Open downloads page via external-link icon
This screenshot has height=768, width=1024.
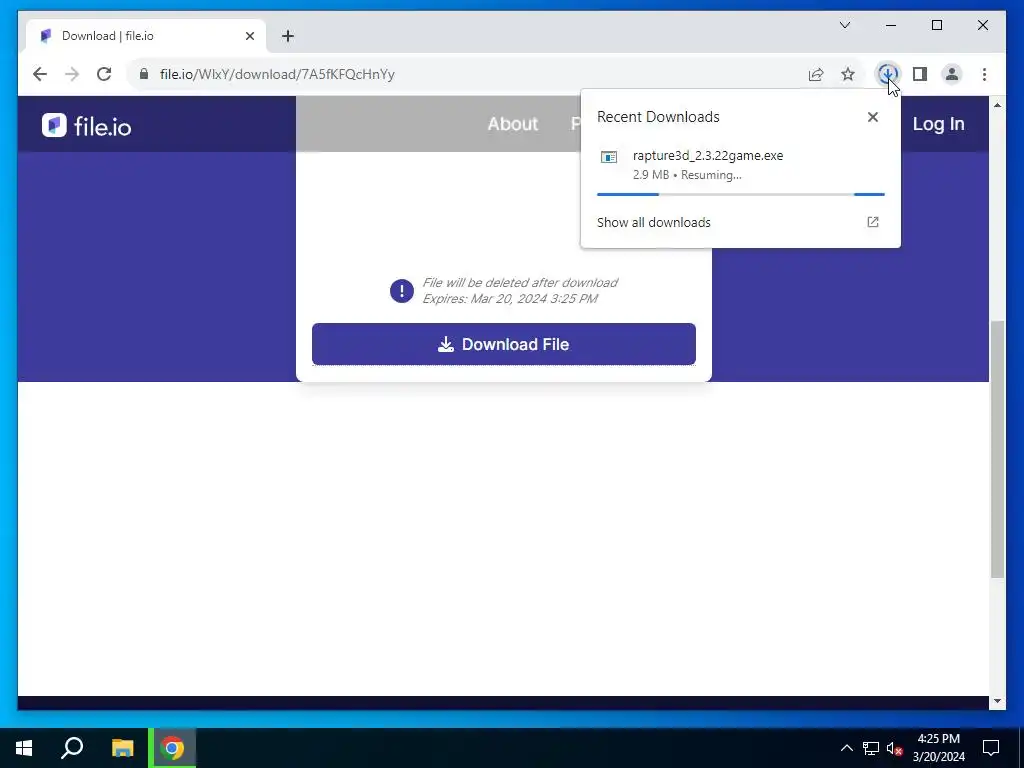tap(872, 222)
